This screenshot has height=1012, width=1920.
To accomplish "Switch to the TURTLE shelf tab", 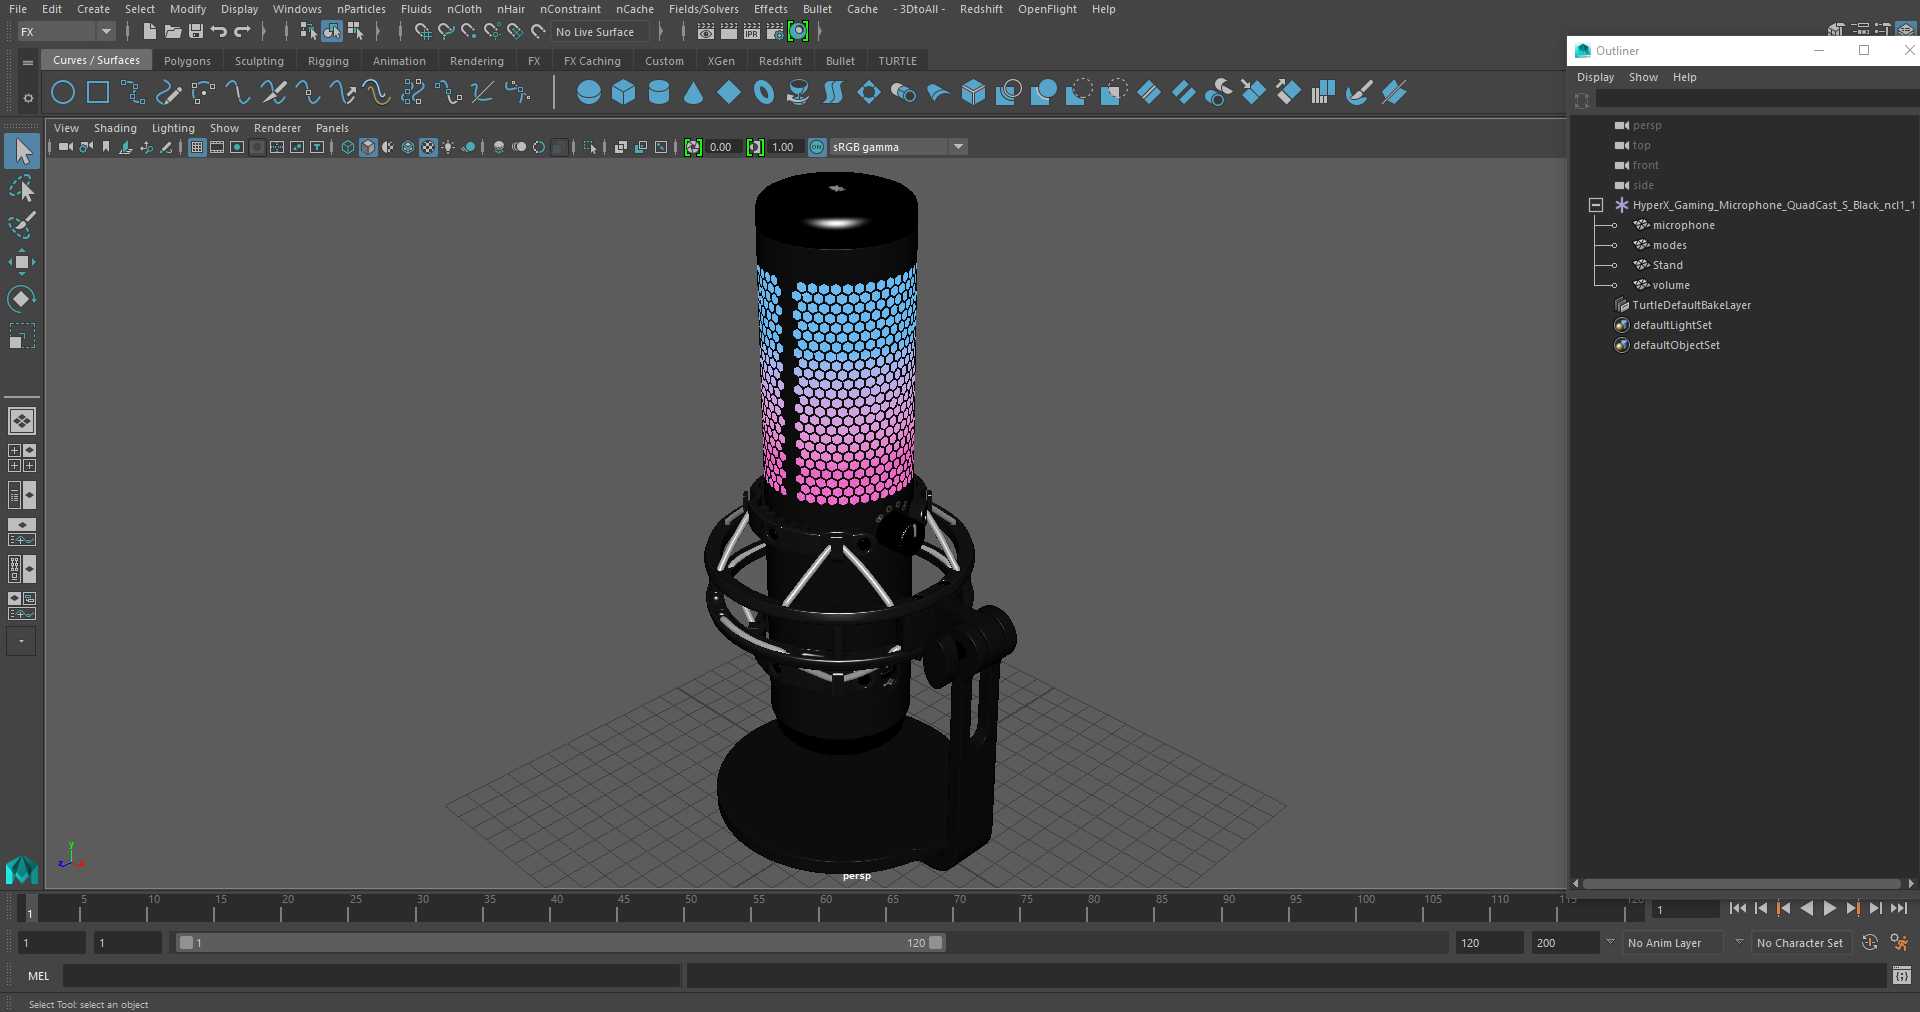I will point(897,61).
